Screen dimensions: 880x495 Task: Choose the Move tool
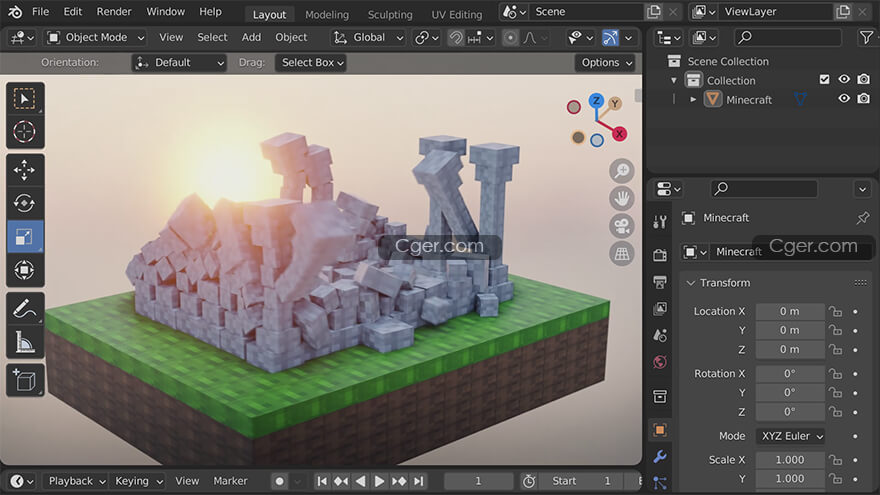pyautogui.click(x=24, y=170)
